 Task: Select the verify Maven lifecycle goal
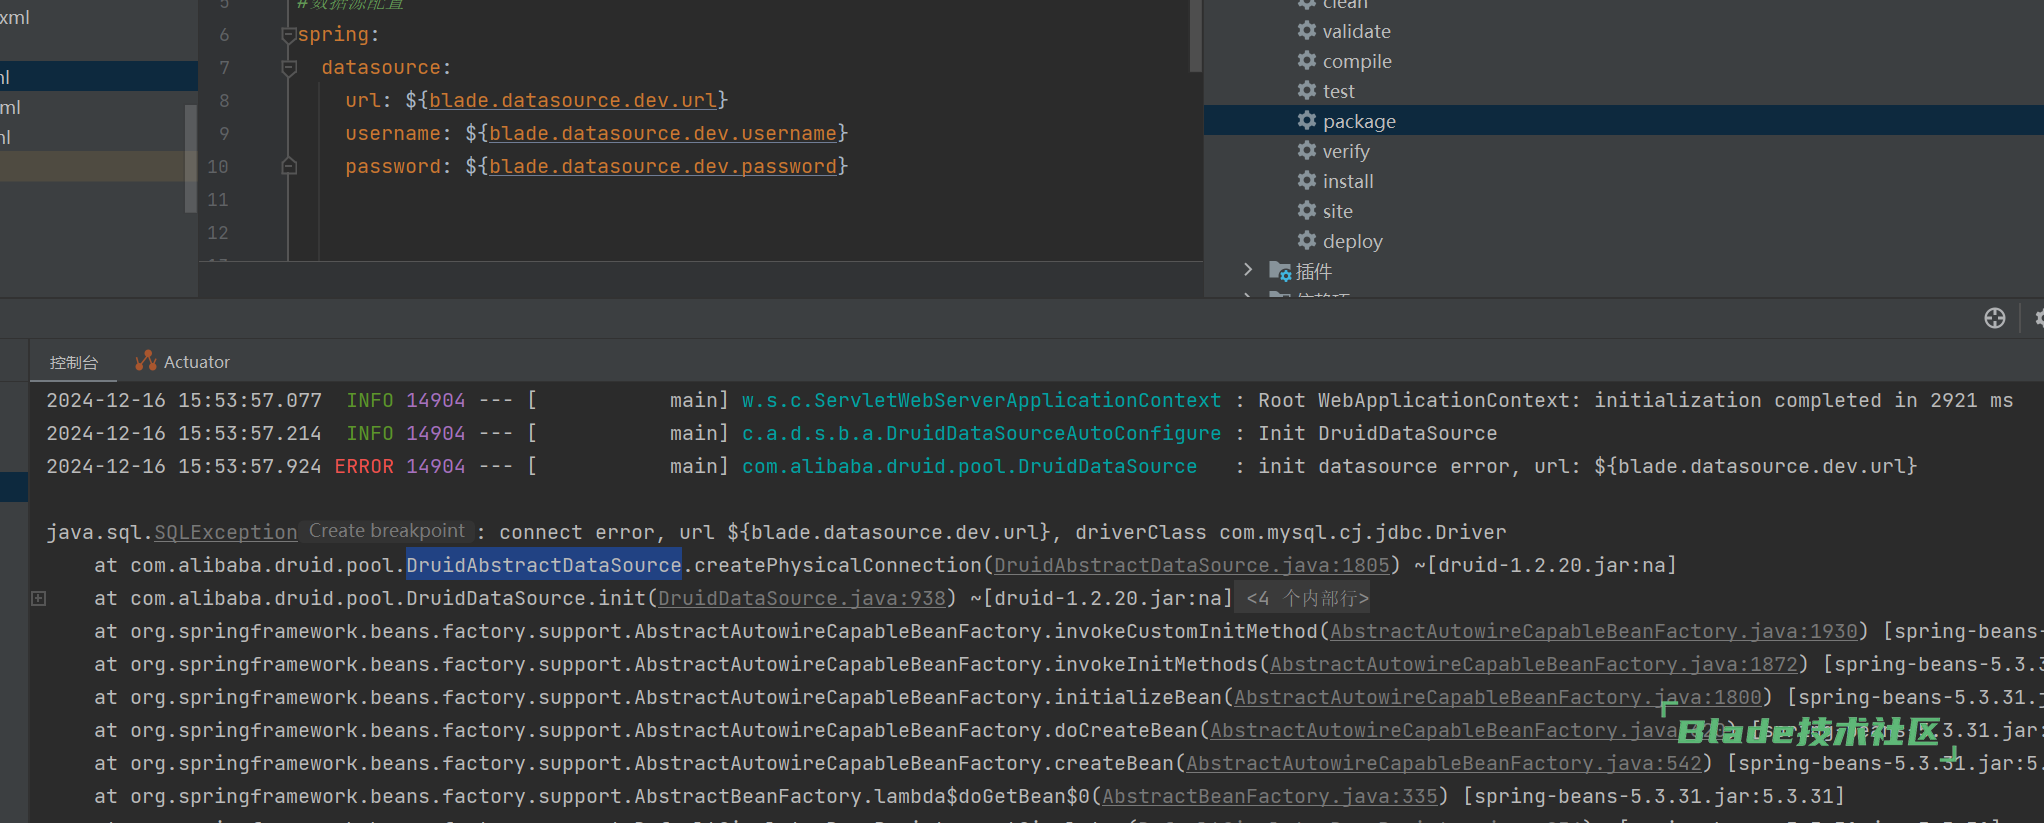pyautogui.click(x=1346, y=151)
